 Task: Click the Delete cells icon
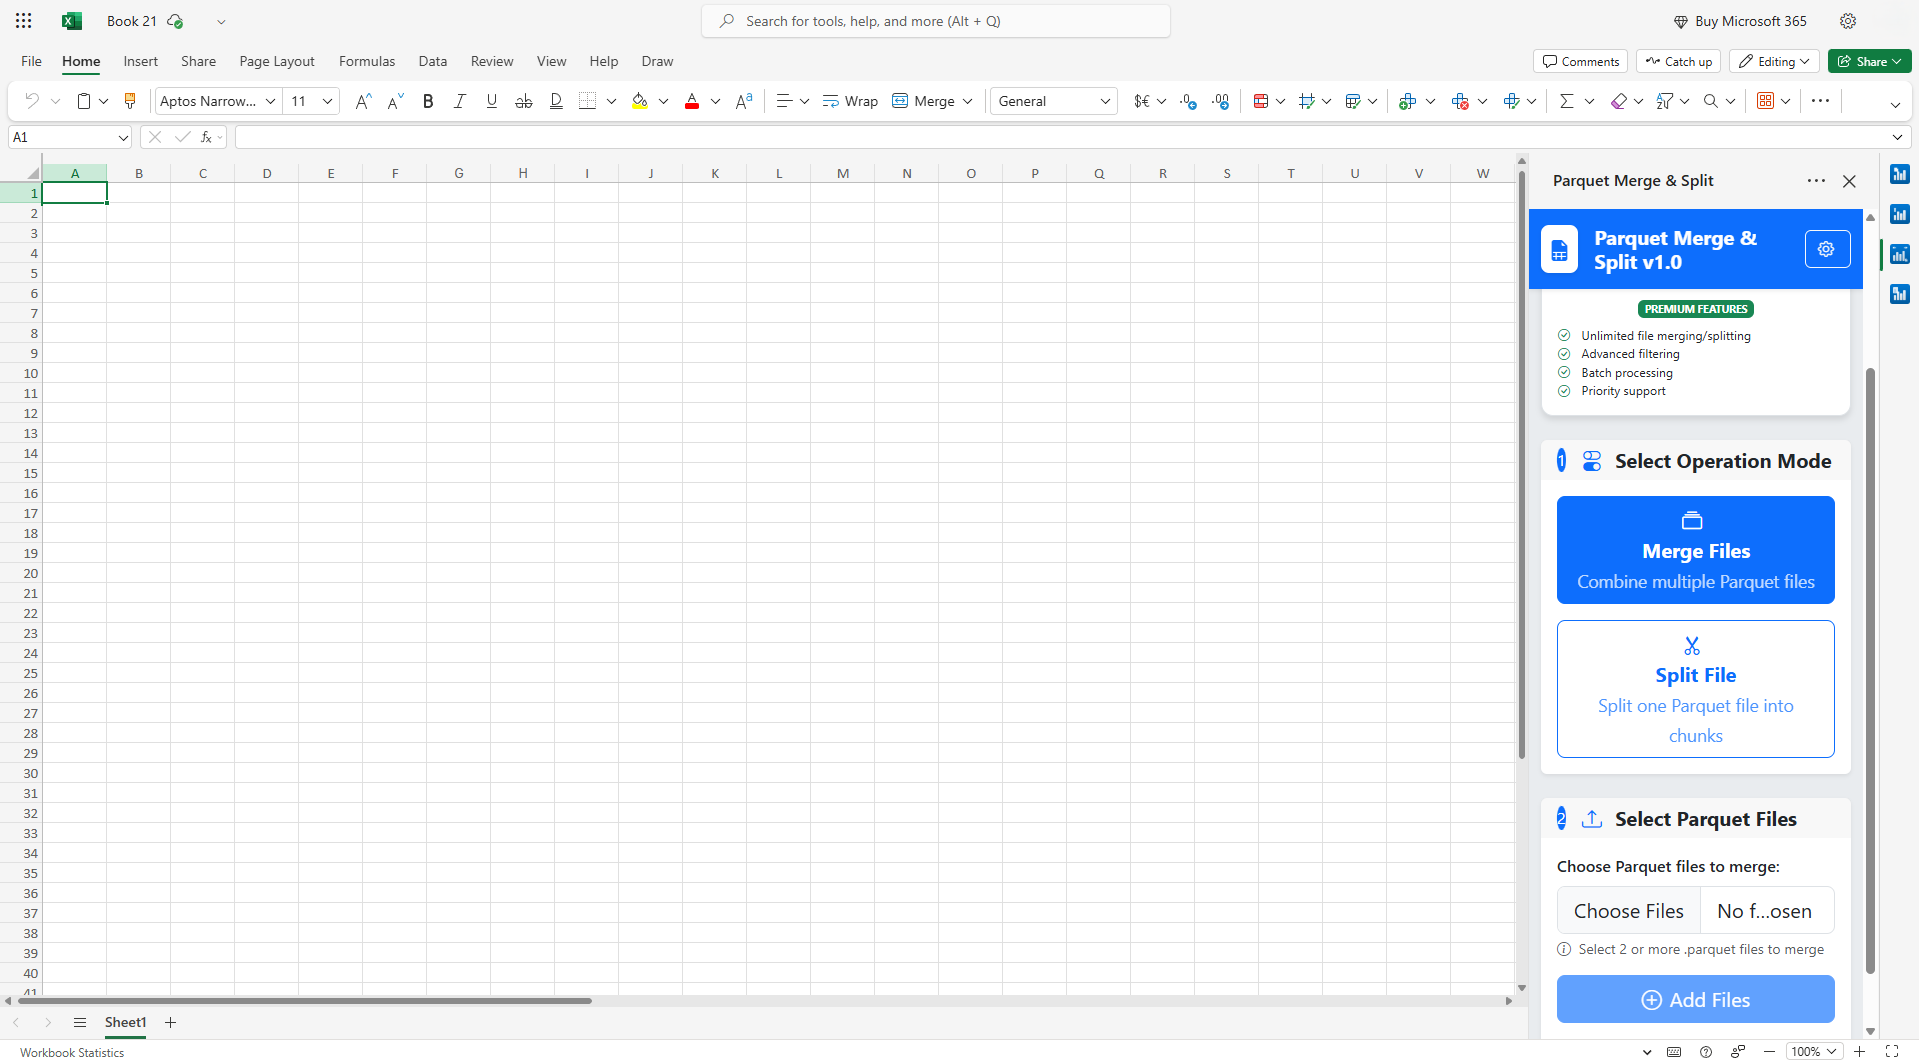pos(1460,101)
